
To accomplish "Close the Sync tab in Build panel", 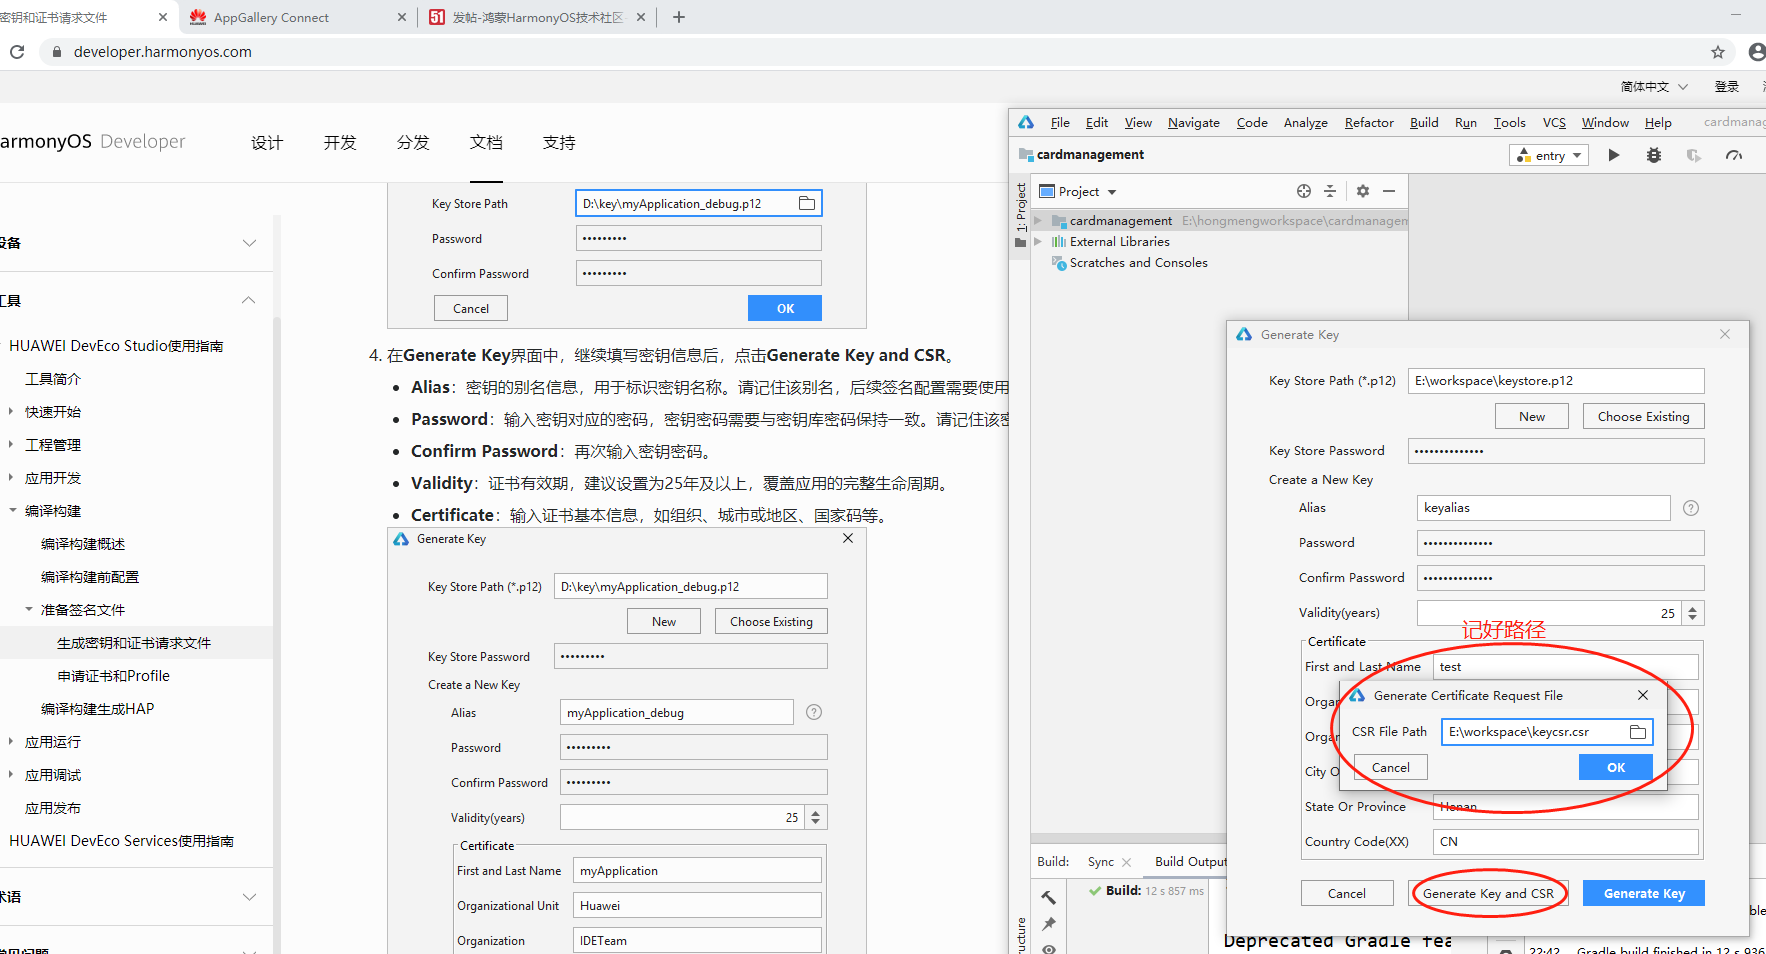I will tap(1127, 862).
